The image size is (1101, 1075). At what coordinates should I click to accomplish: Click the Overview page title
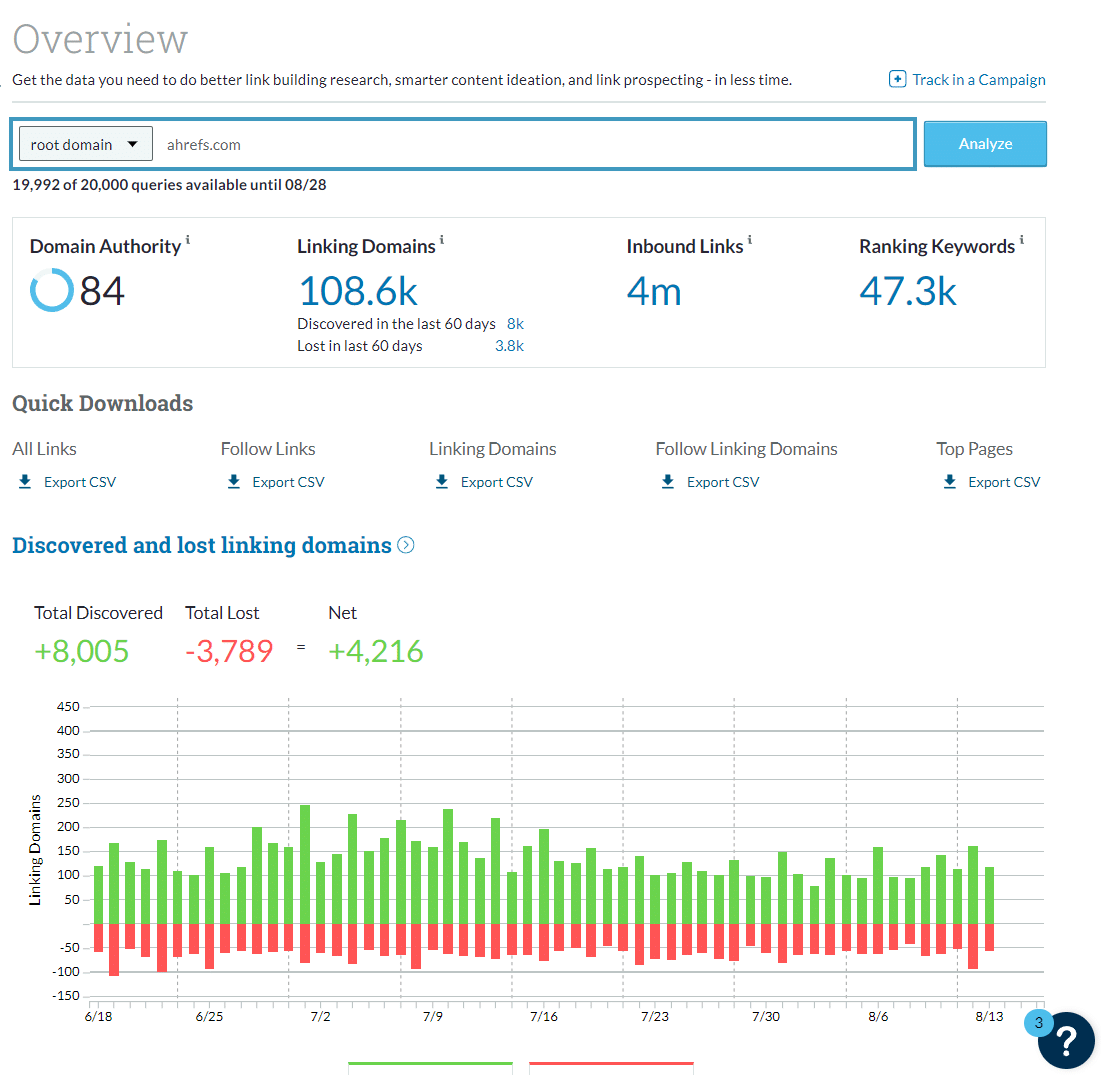(100, 39)
